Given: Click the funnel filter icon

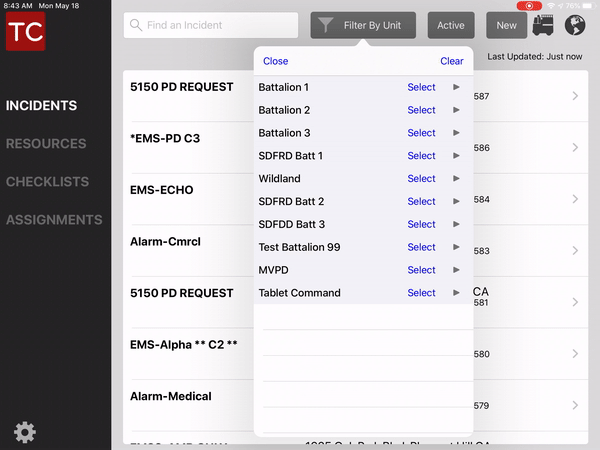Looking at the screenshot, I should click(x=327, y=25).
